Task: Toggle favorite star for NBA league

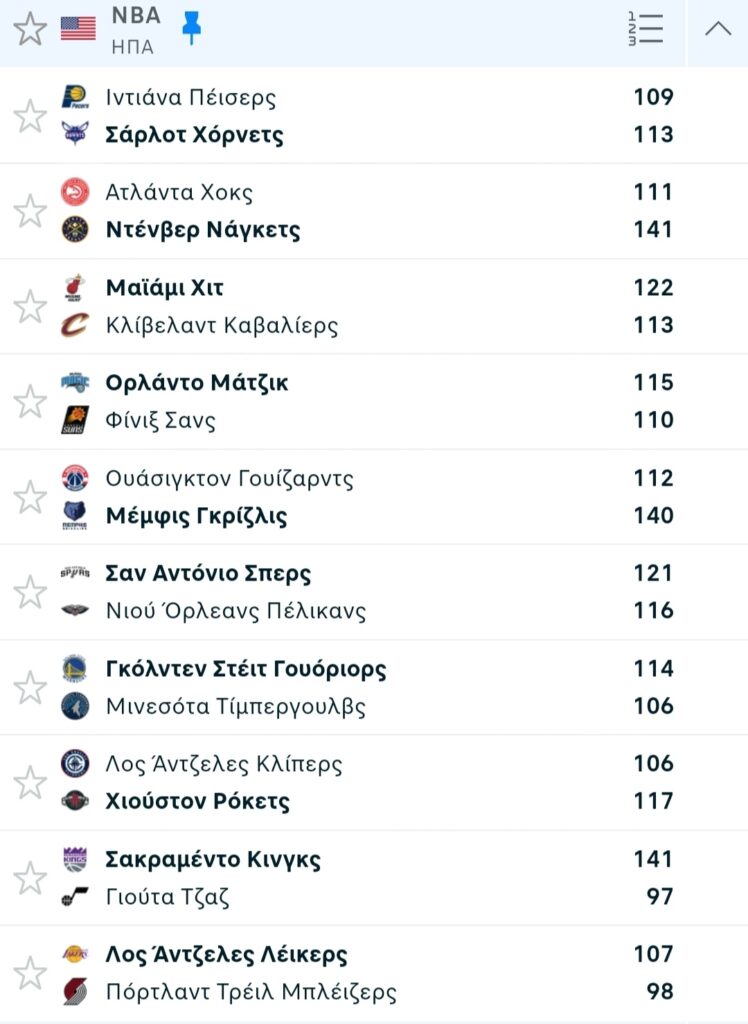Action: [x=30, y=29]
